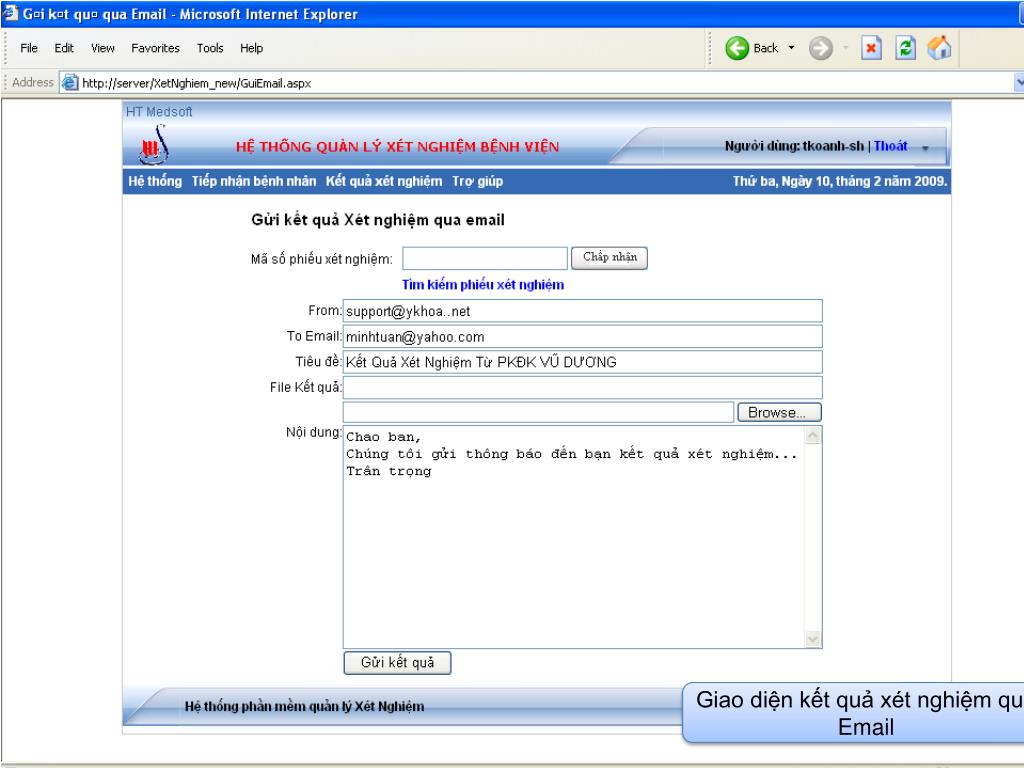Click the Nội dung scrollbar down arrow
This screenshot has width=1024, height=768.
[812, 639]
